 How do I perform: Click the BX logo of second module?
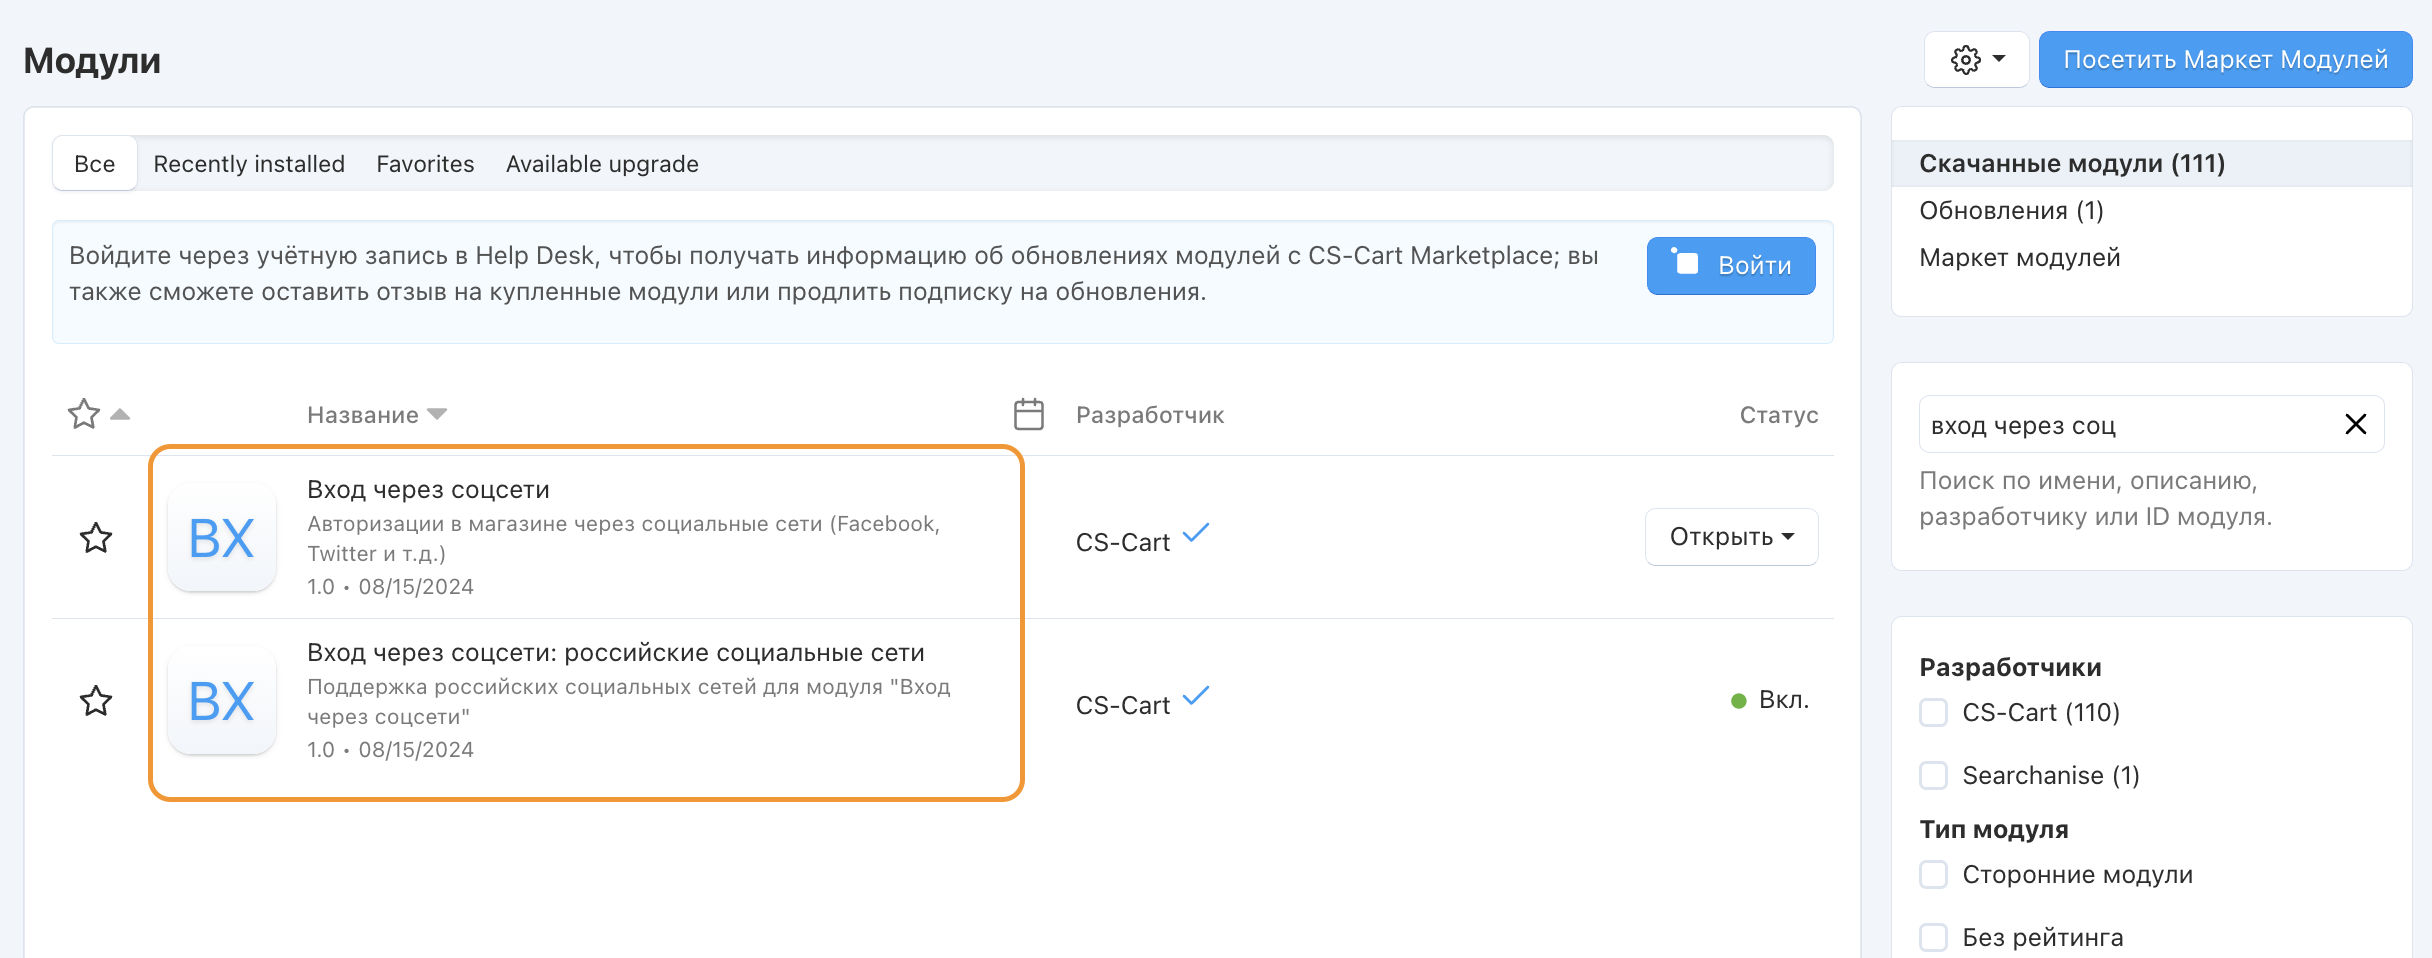222,701
